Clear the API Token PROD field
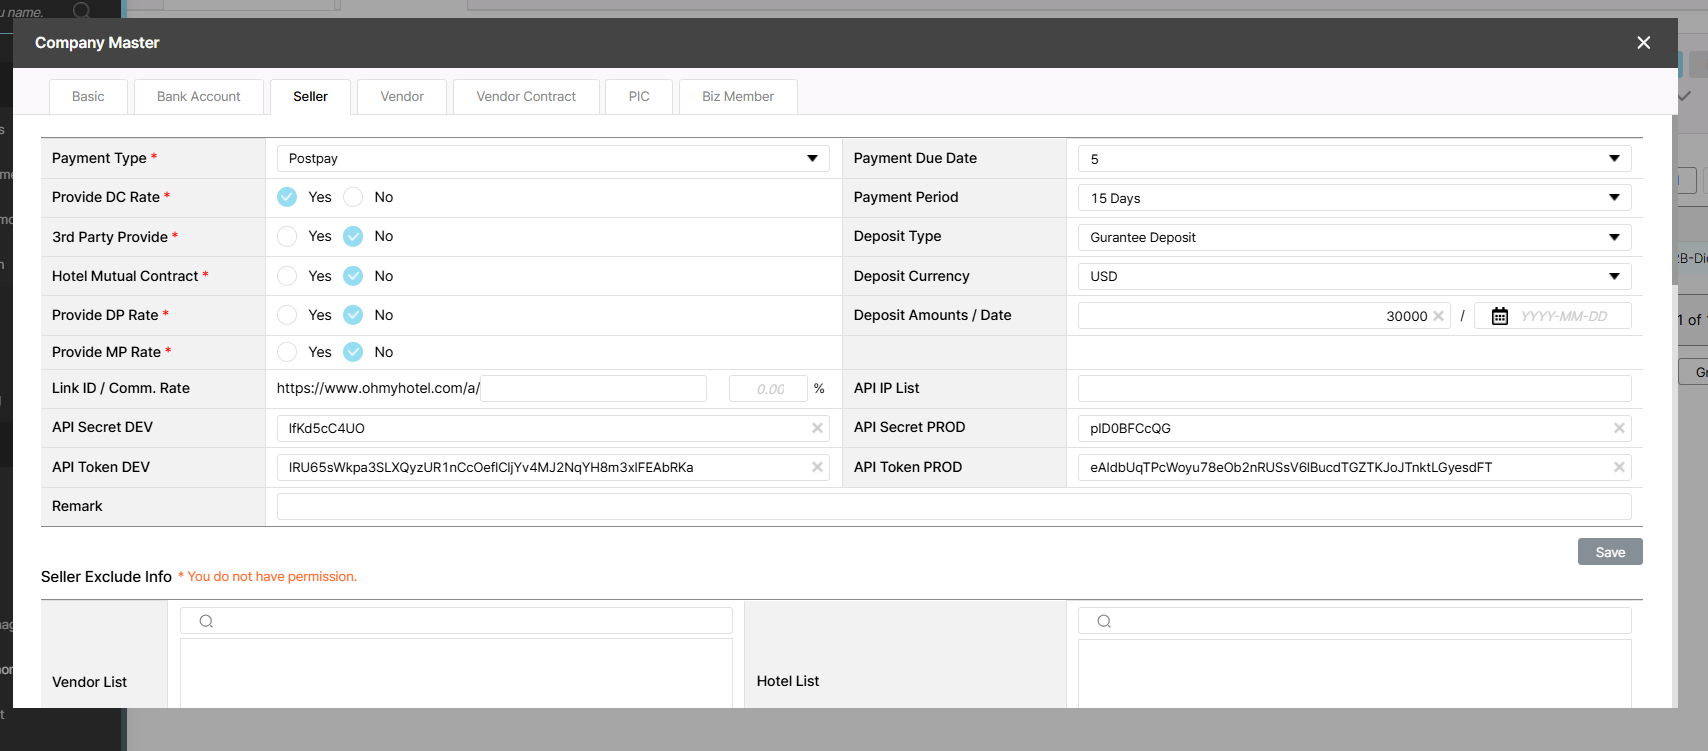This screenshot has width=1708, height=751. pyautogui.click(x=1619, y=467)
